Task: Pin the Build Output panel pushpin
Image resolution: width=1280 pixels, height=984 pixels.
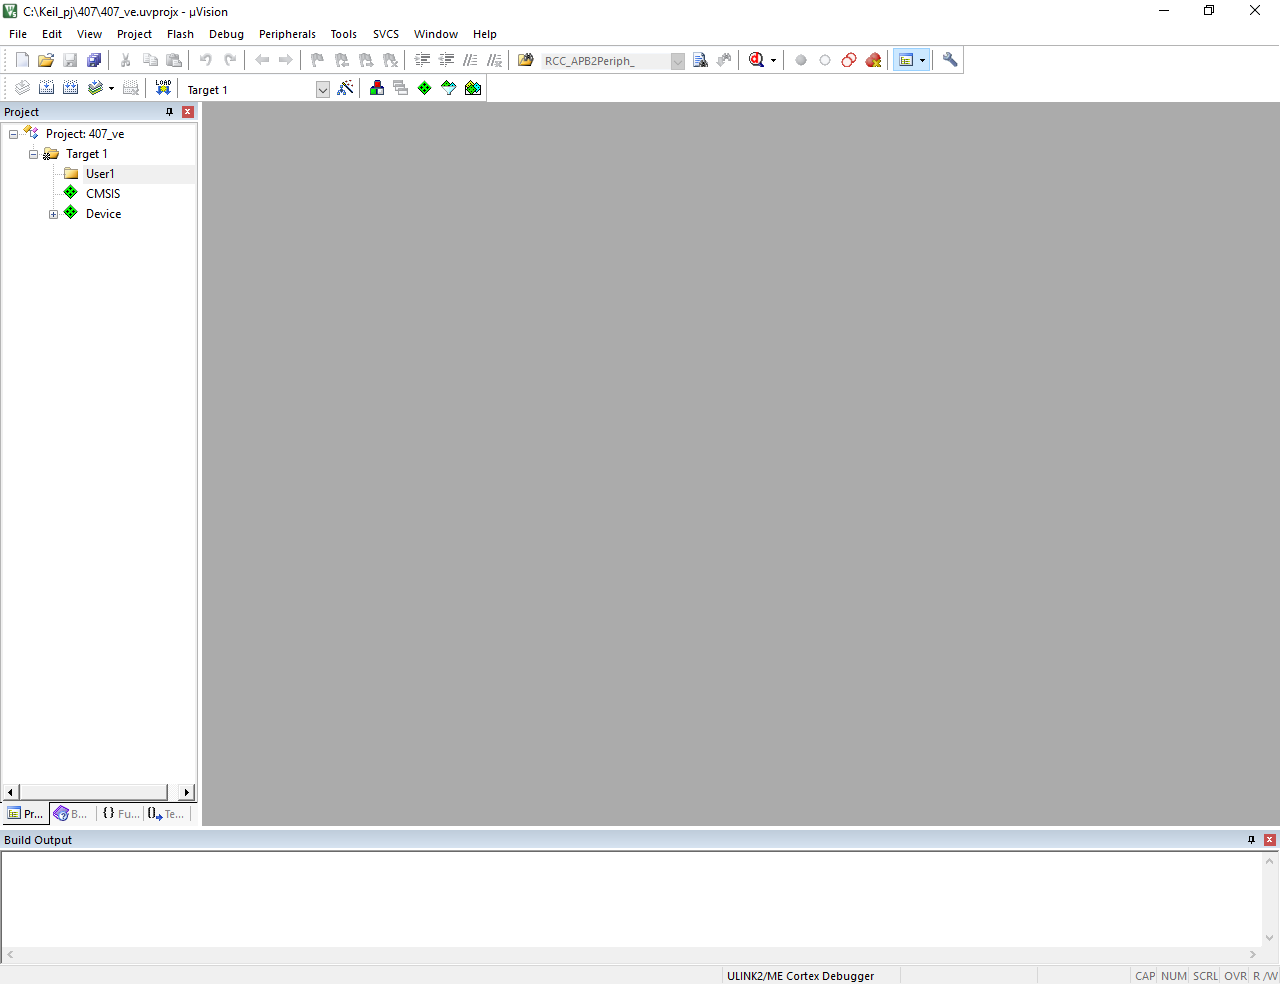Action: [x=1251, y=840]
